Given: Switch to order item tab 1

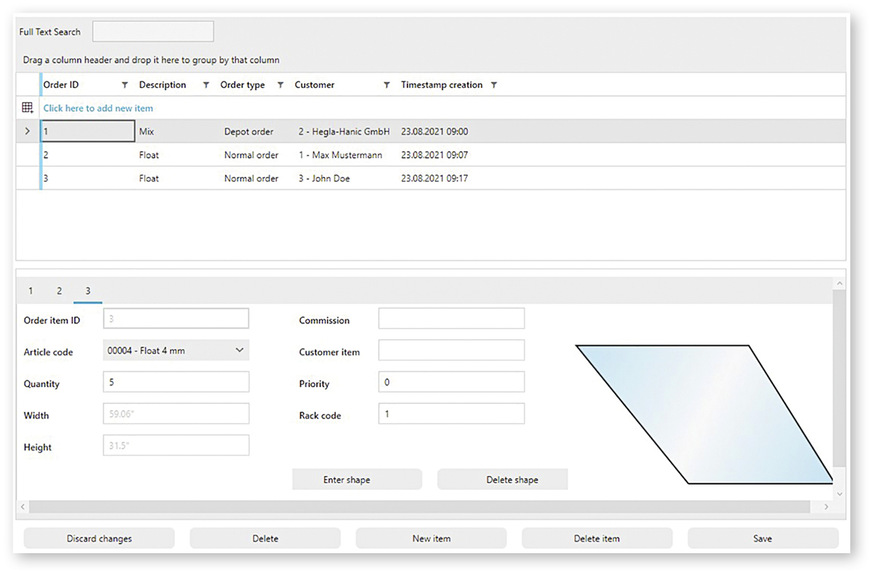Looking at the screenshot, I should pyautogui.click(x=31, y=291).
